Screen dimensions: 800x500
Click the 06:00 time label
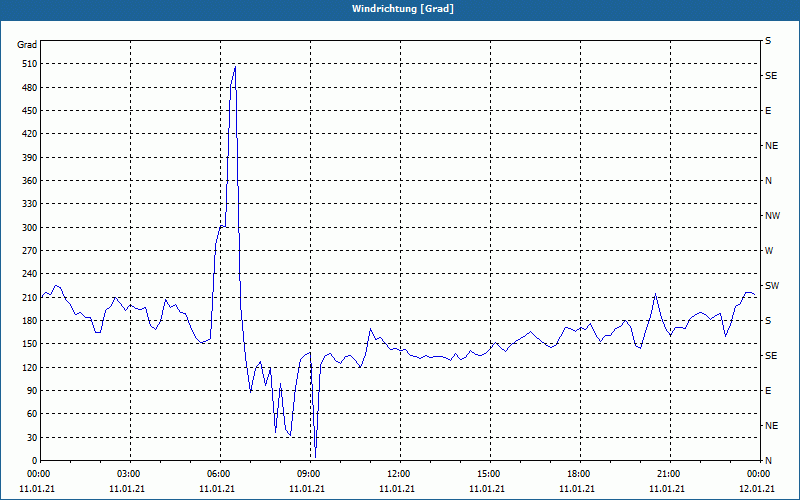217,474
